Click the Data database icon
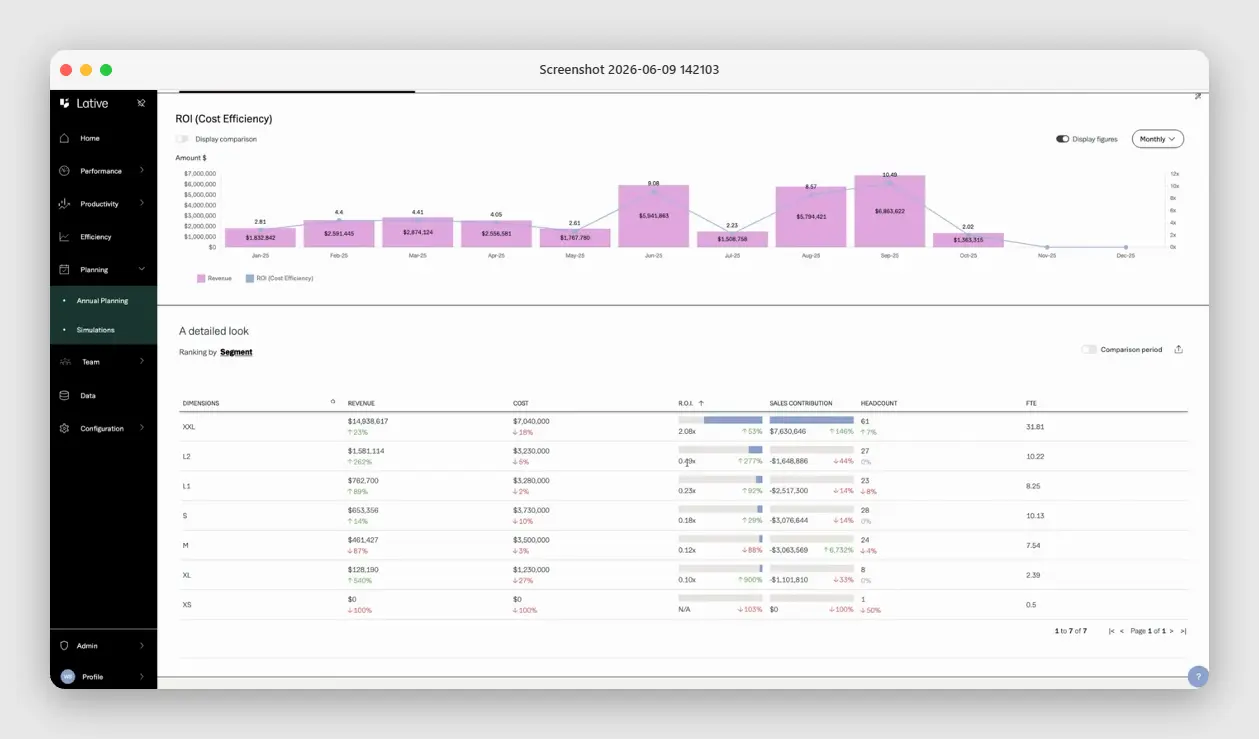This screenshot has width=1259, height=739. [x=64, y=395]
